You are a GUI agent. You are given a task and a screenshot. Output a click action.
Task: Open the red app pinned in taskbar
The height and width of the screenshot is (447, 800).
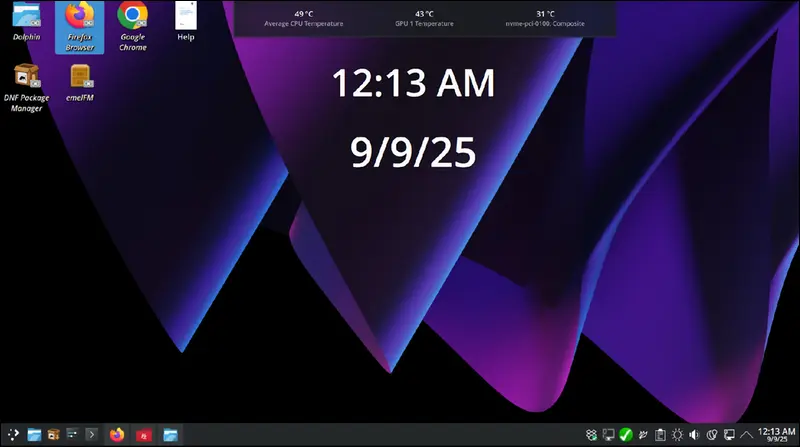[x=144, y=435]
